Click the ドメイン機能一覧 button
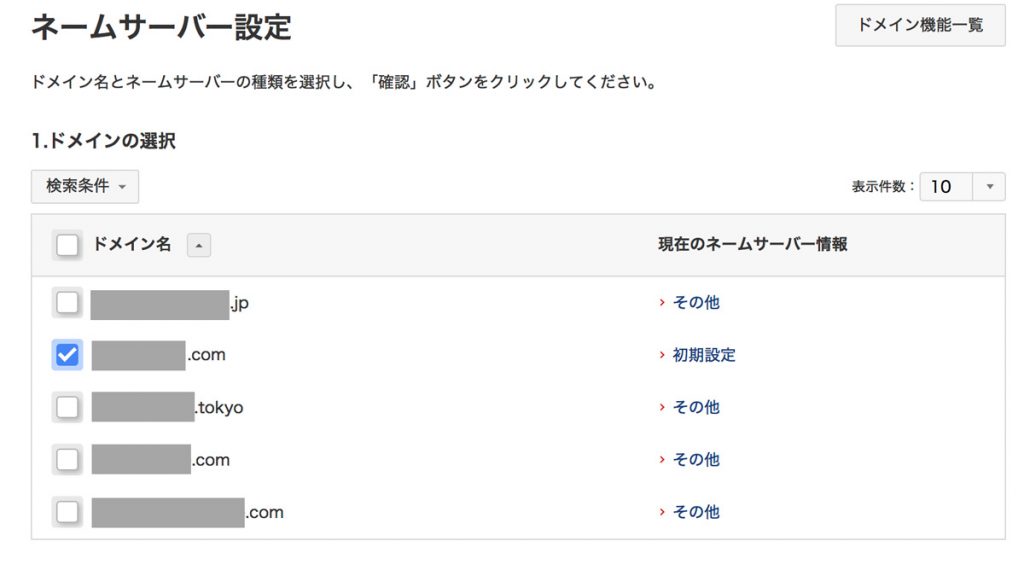The image size is (1024, 564). click(920, 25)
